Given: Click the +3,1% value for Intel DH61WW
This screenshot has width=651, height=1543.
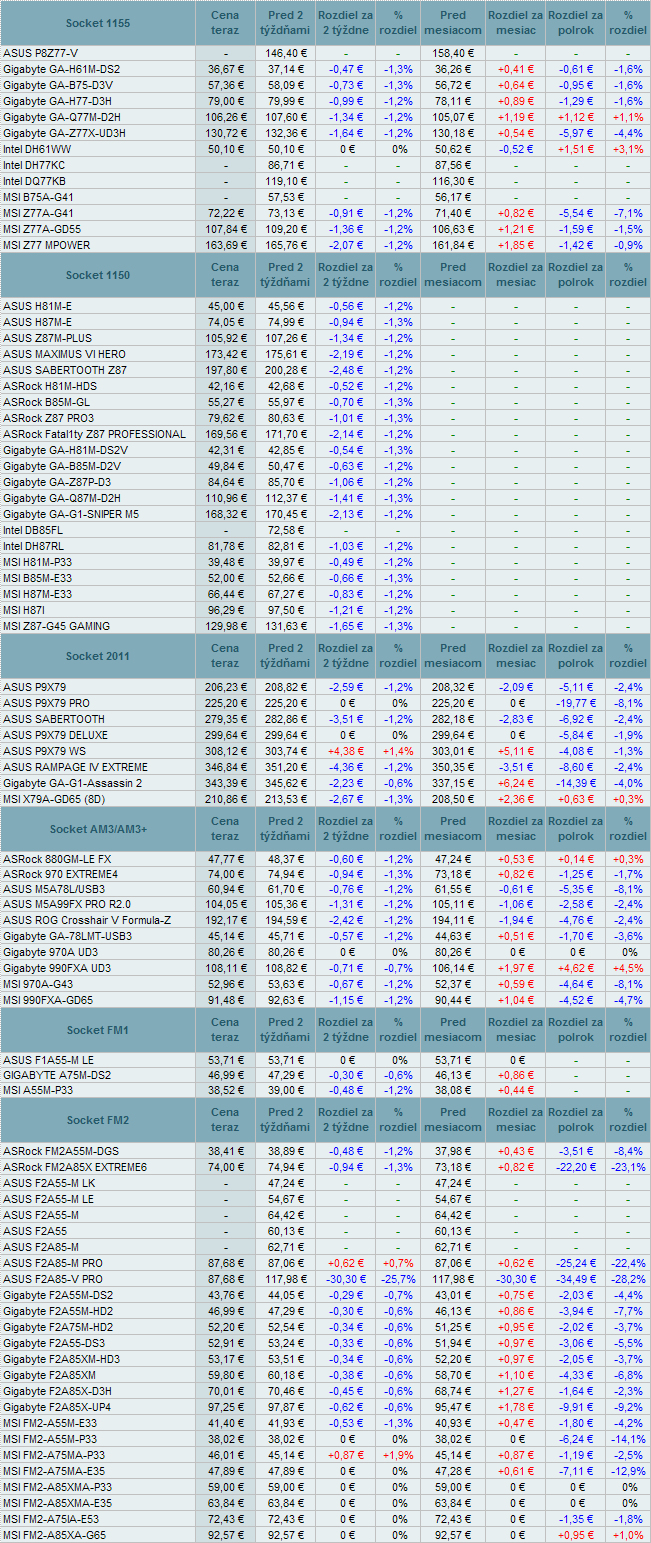Looking at the screenshot, I should pyautogui.click(x=629, y=149).
